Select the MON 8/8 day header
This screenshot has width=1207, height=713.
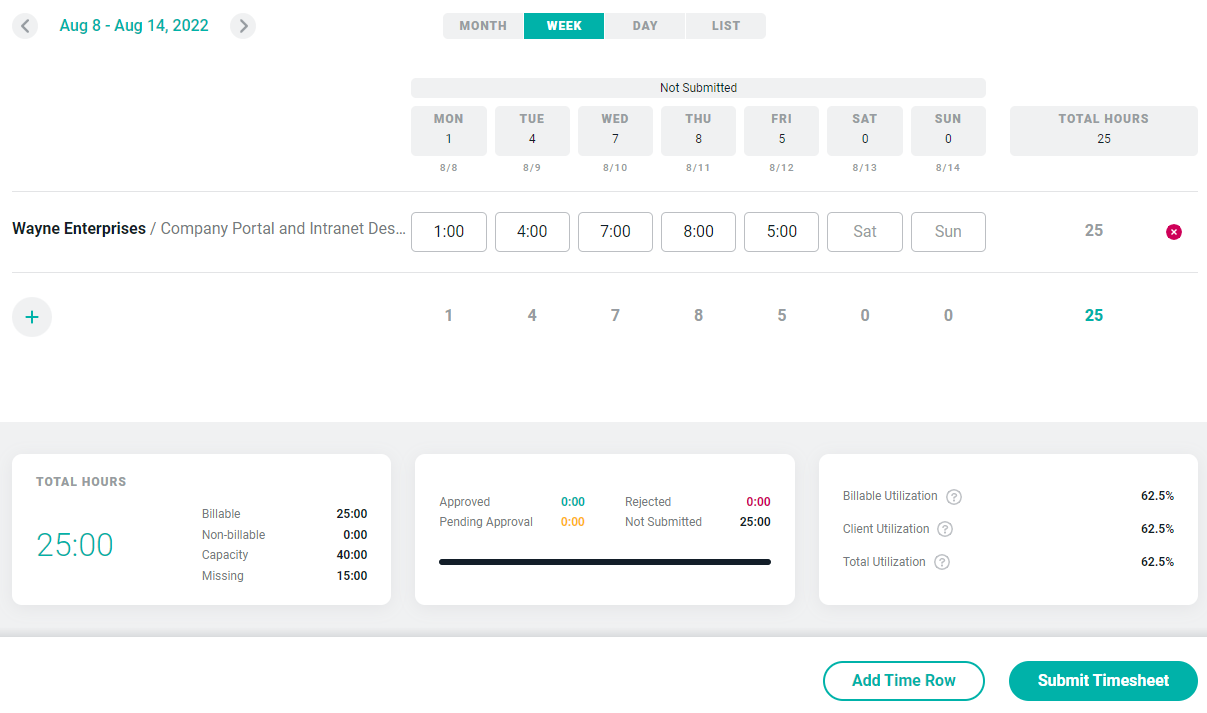pyautogui.click(x=449, y=131)
